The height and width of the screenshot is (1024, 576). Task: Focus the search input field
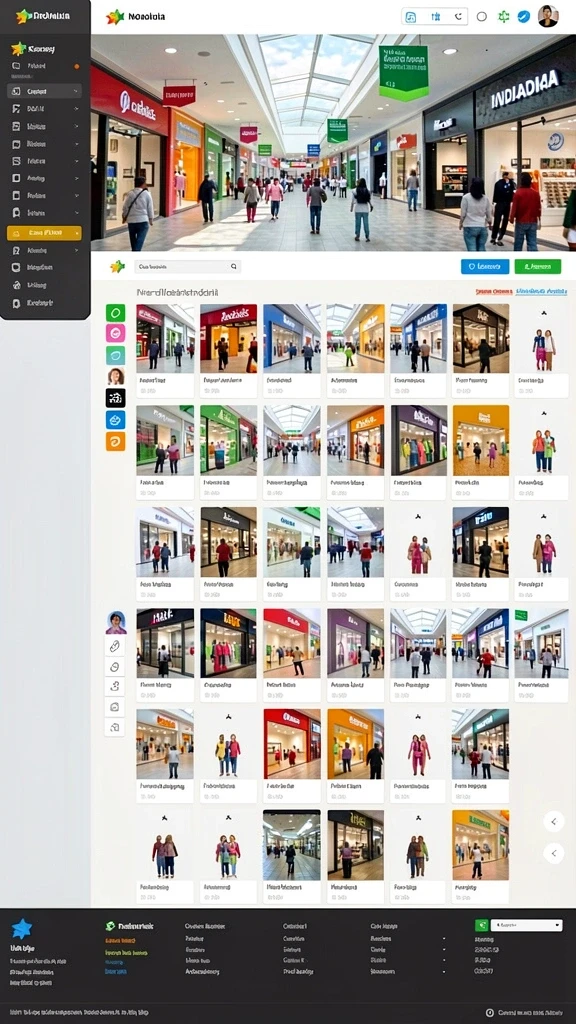tap(187, 266)
